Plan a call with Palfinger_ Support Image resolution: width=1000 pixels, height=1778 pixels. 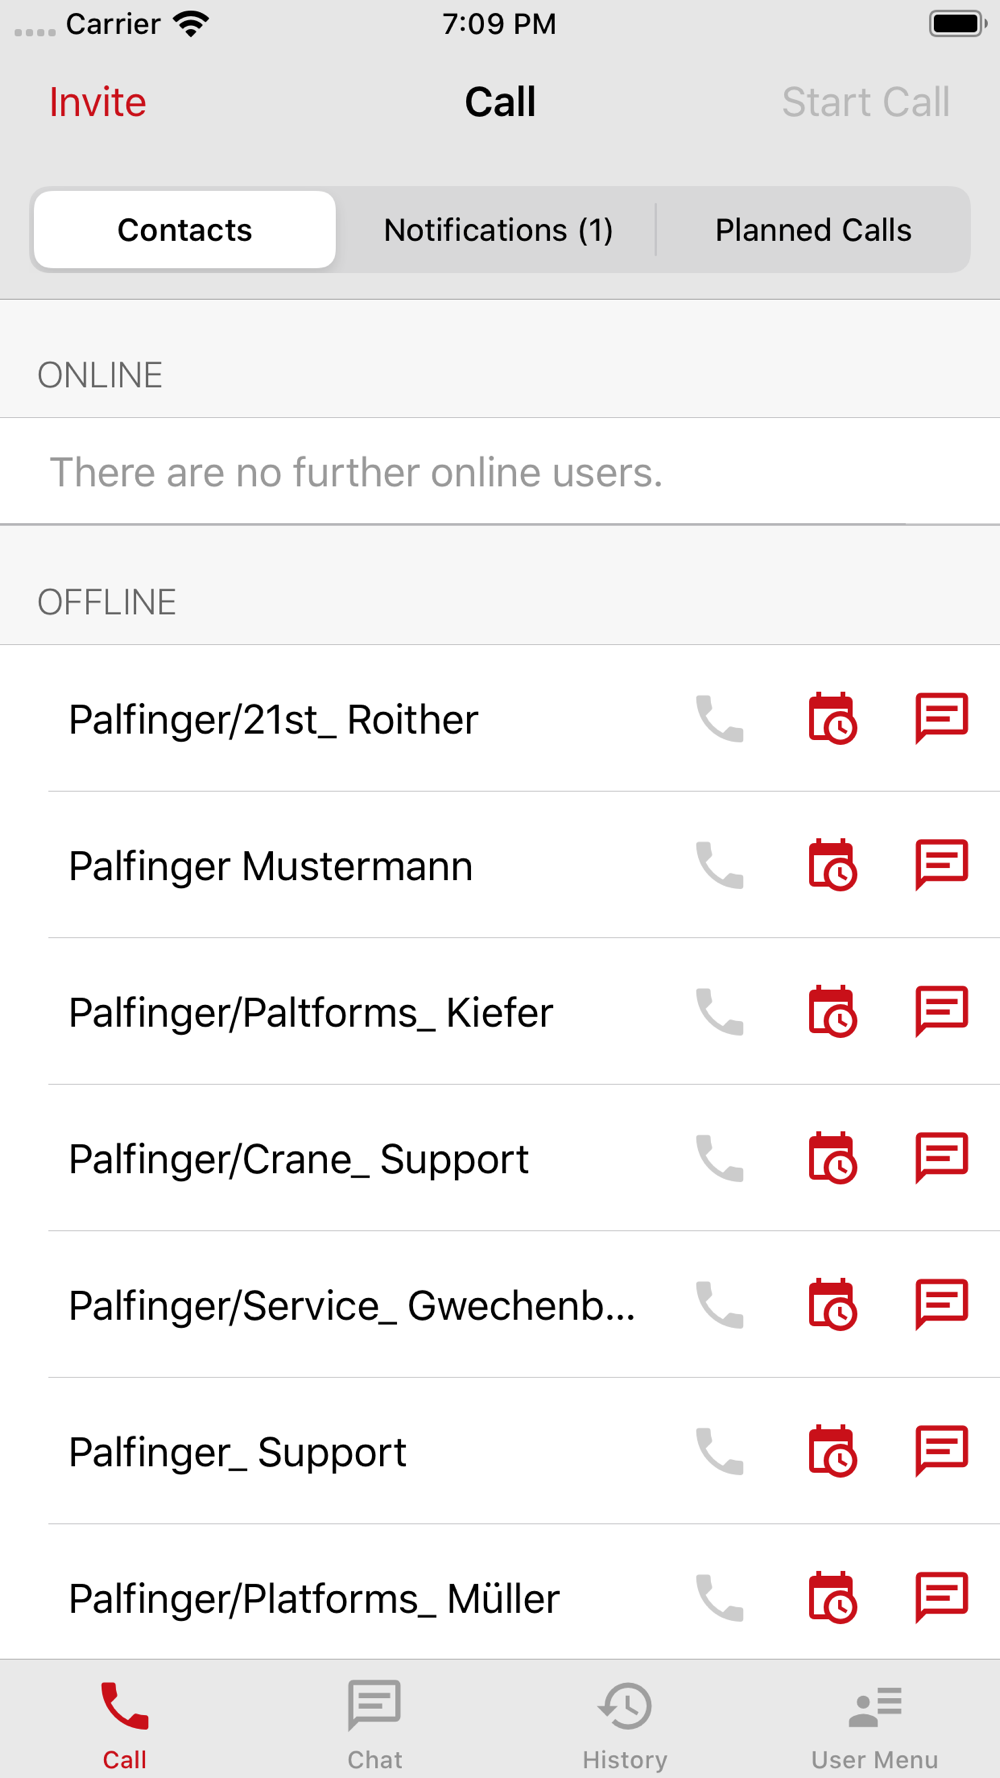(x=832, y=1451)
